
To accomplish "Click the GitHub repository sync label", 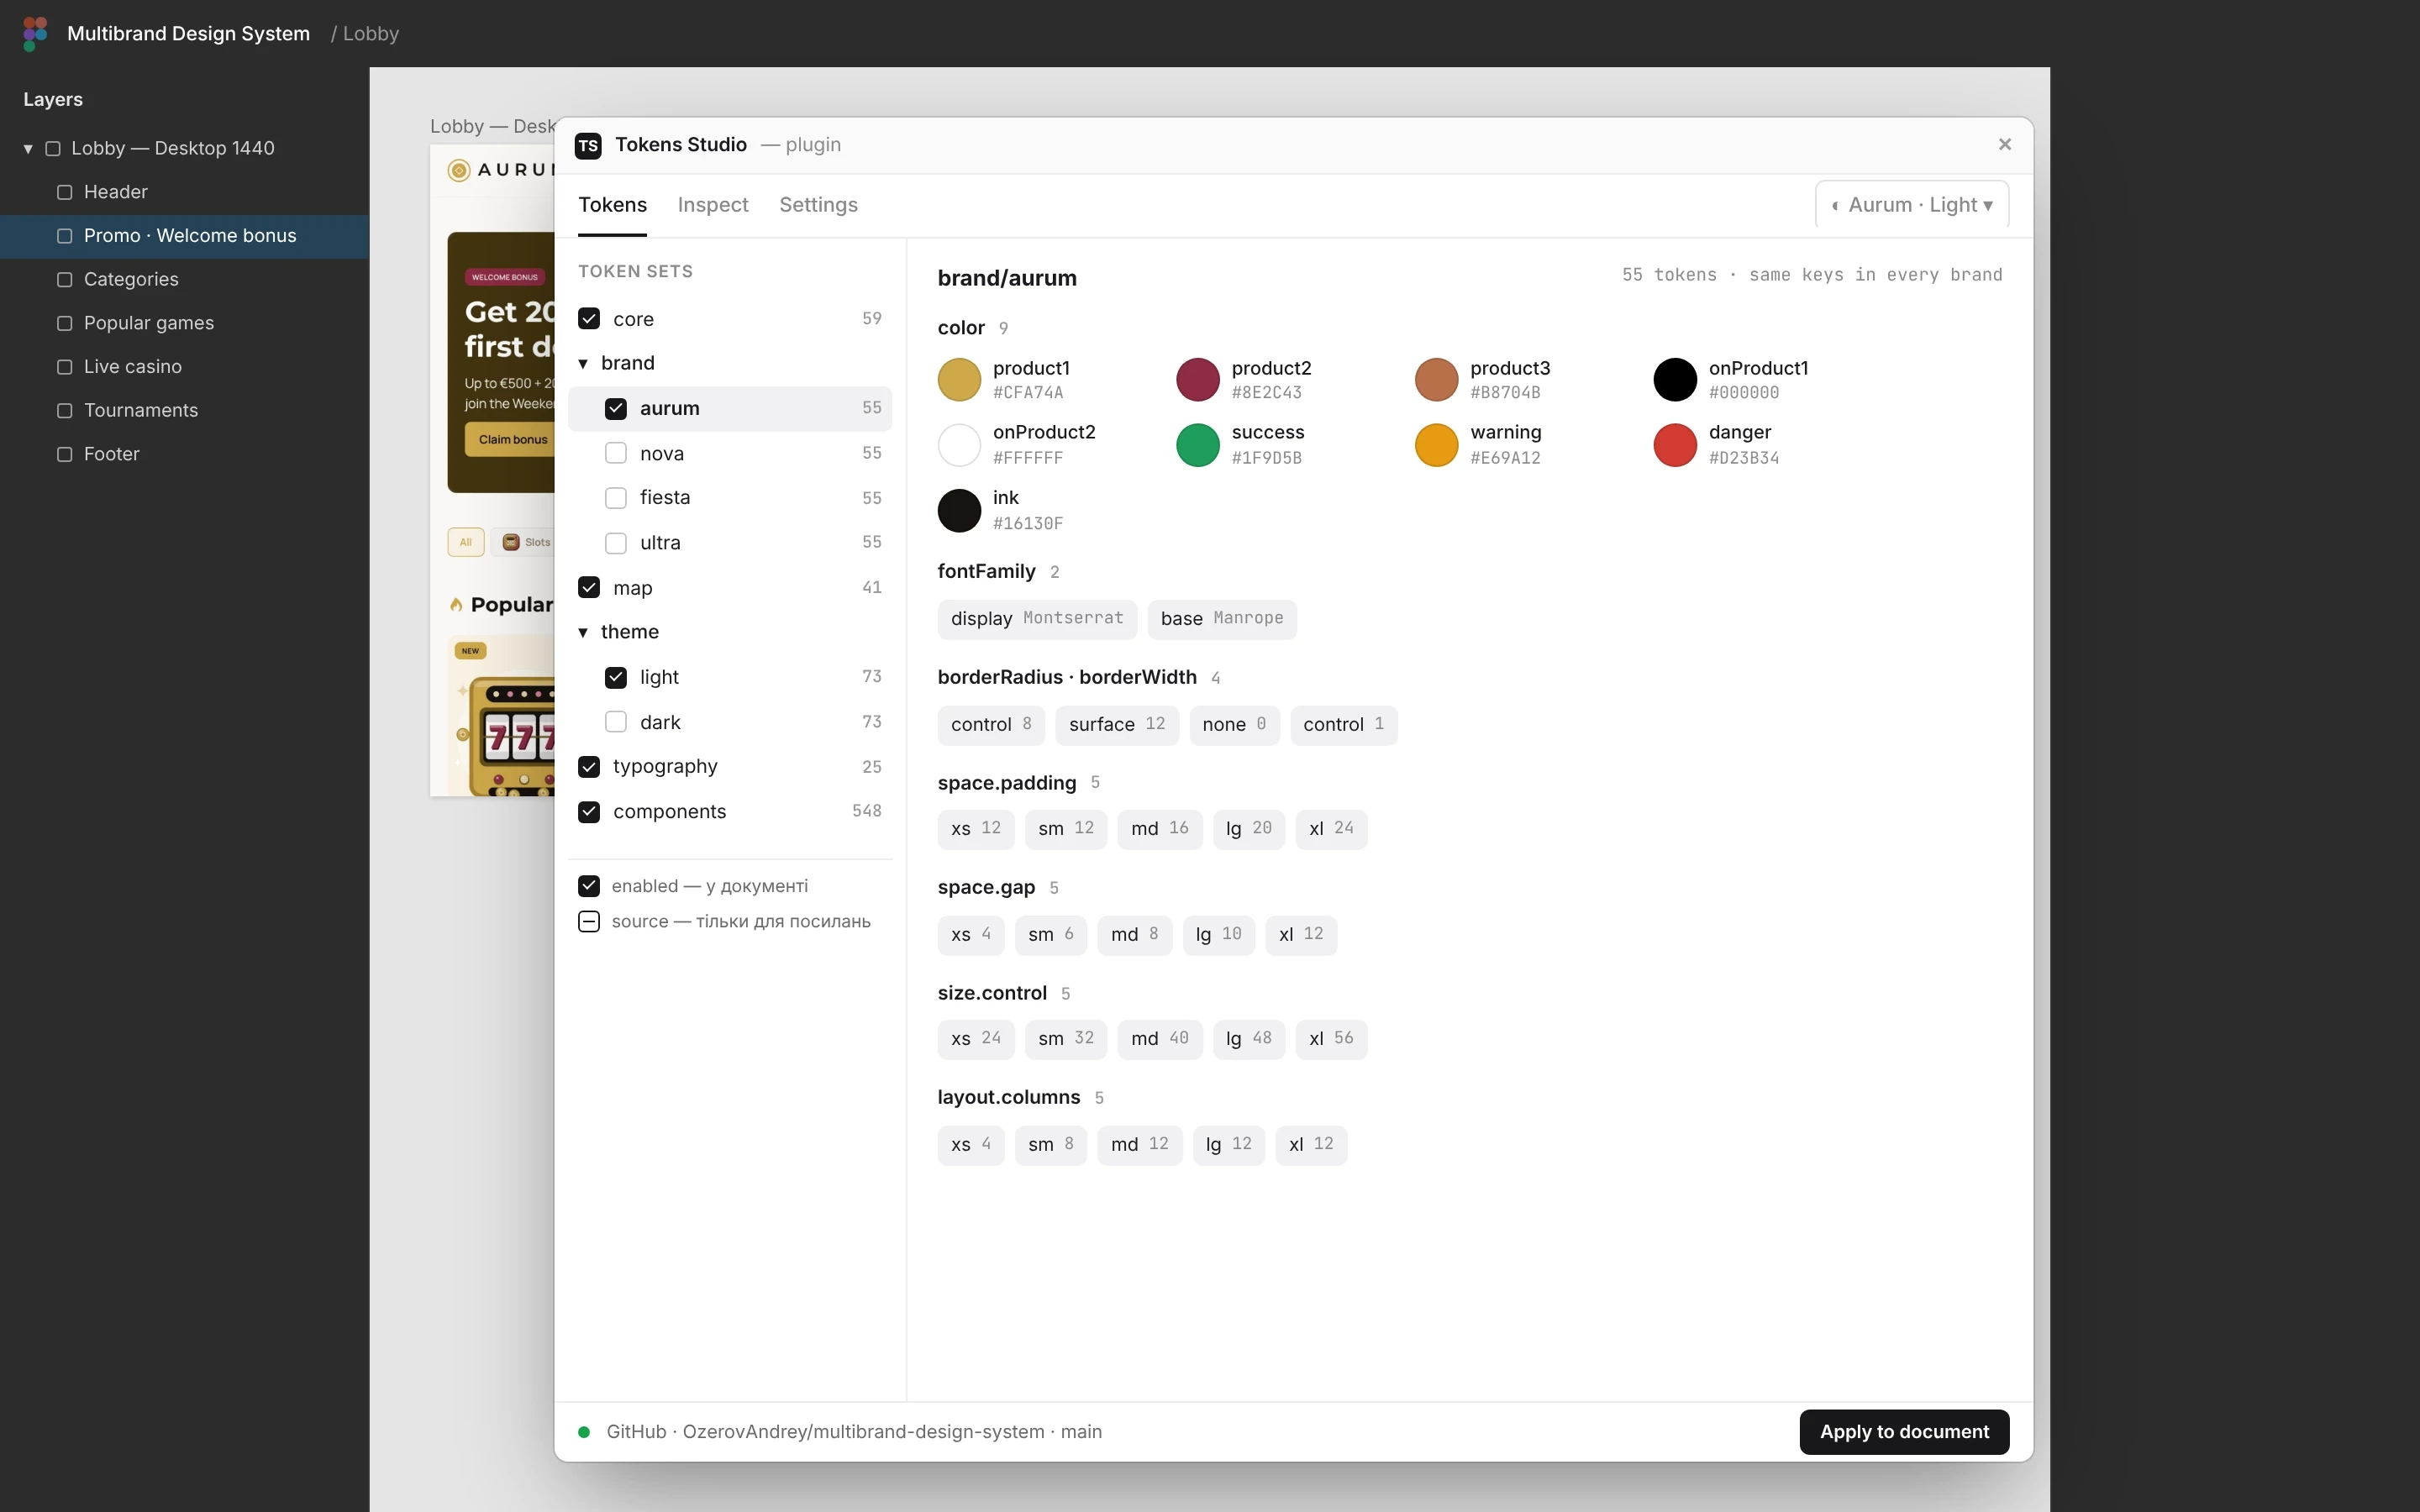I will click(x=854, y=1432).
